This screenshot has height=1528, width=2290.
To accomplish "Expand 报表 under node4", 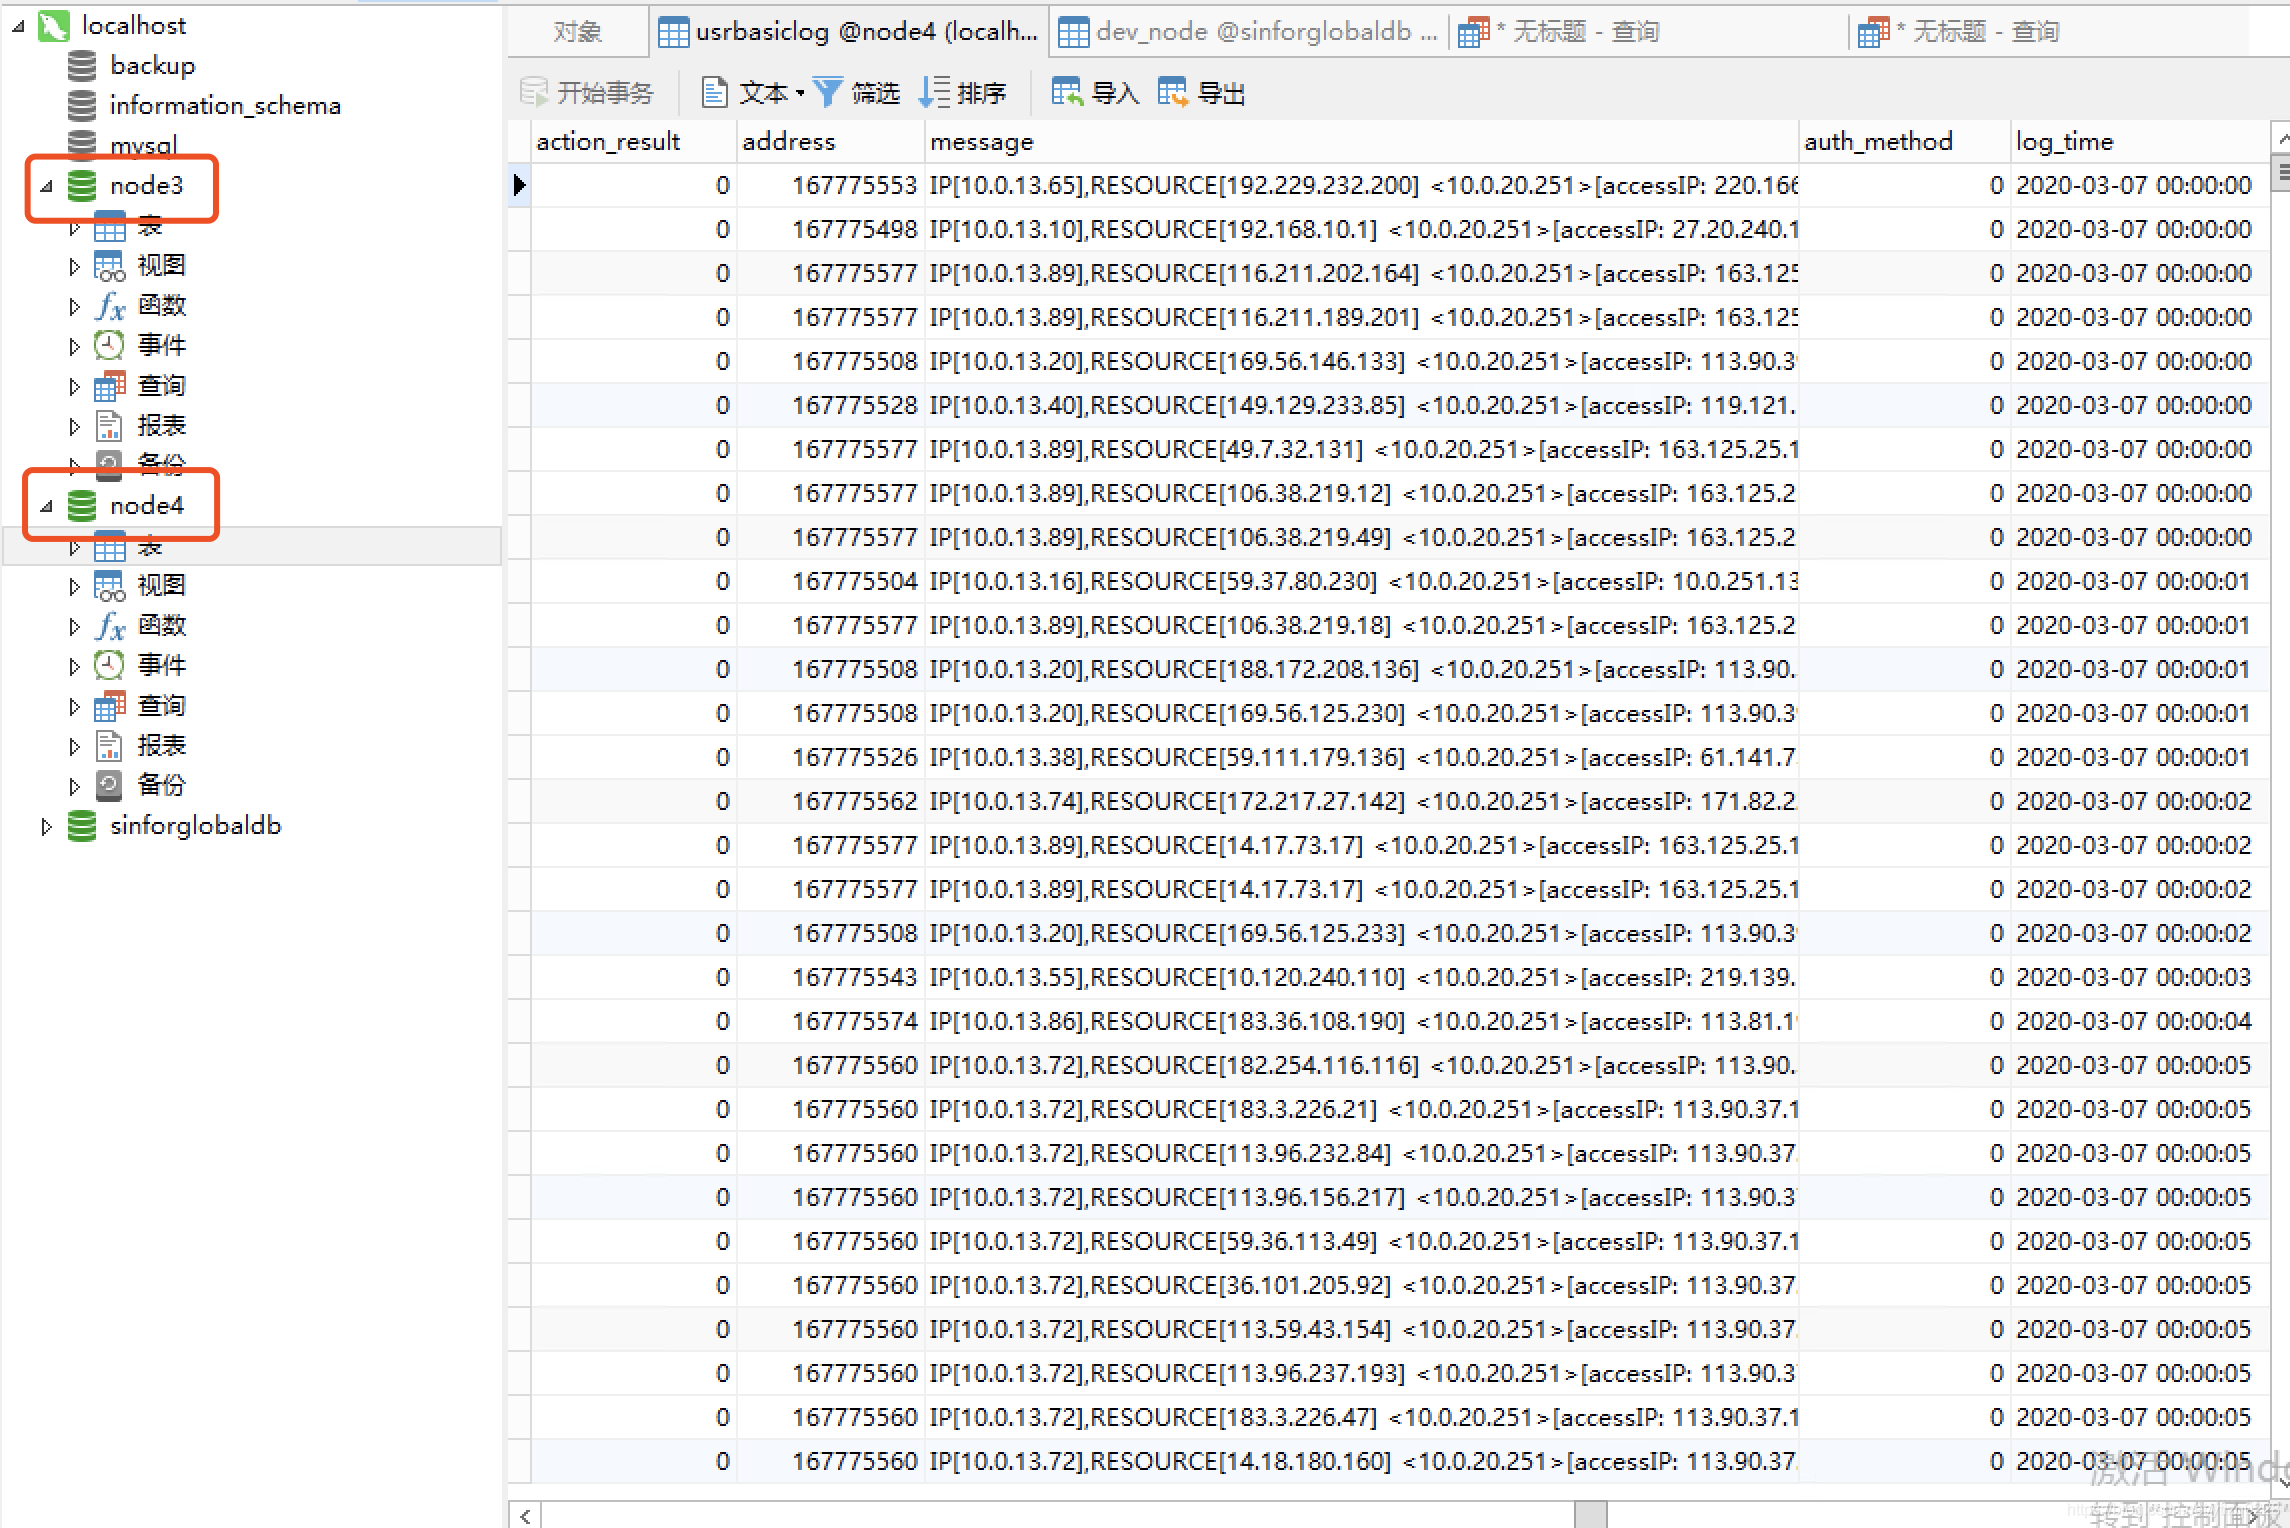I will 74,746.
